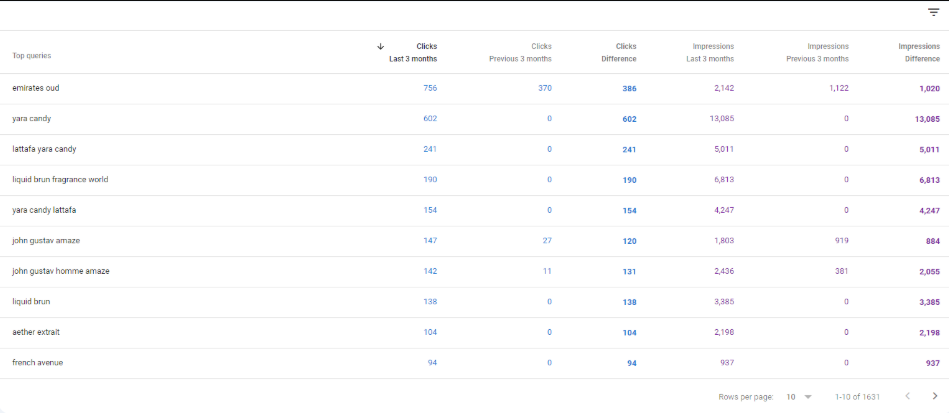Screen dimensions: 949x413
Task: Go to previous page of results
Action: tap(907, 396)
